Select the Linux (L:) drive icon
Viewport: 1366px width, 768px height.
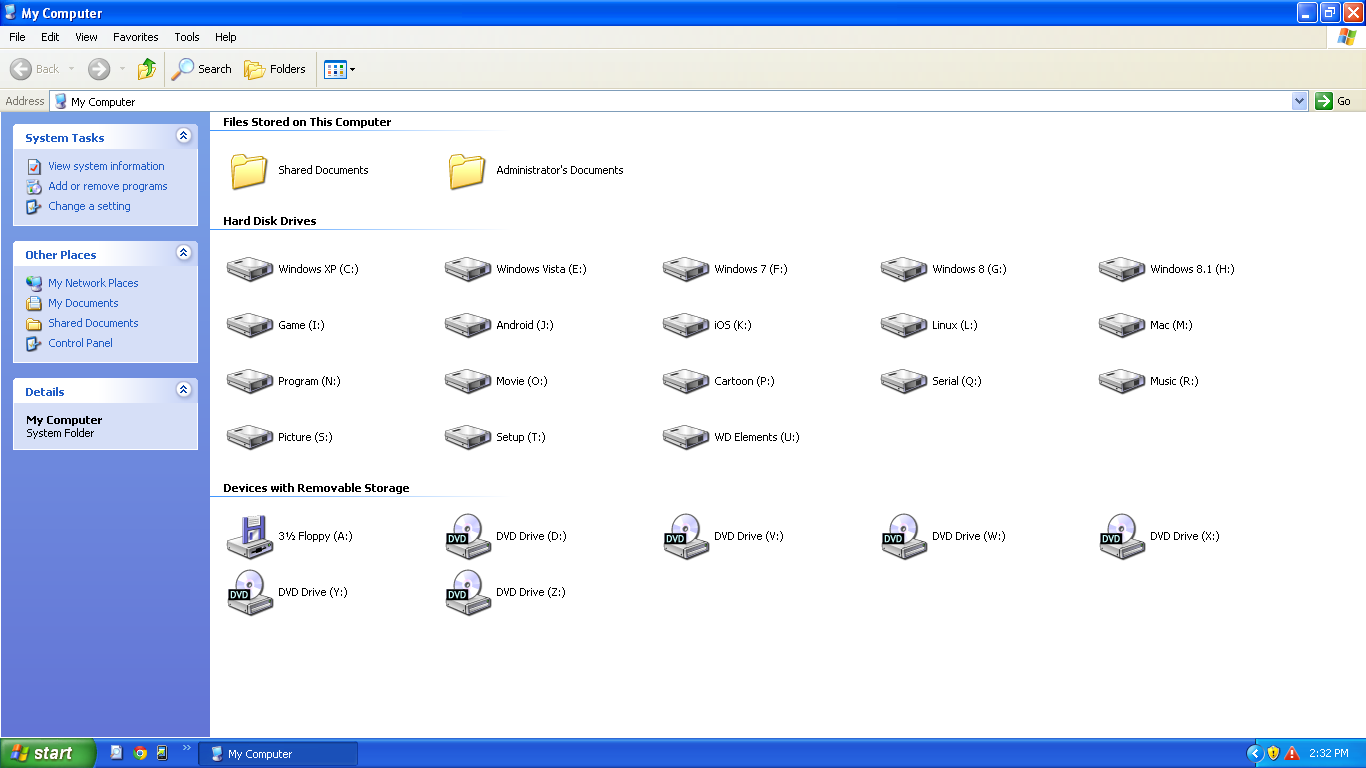[904, 325]
